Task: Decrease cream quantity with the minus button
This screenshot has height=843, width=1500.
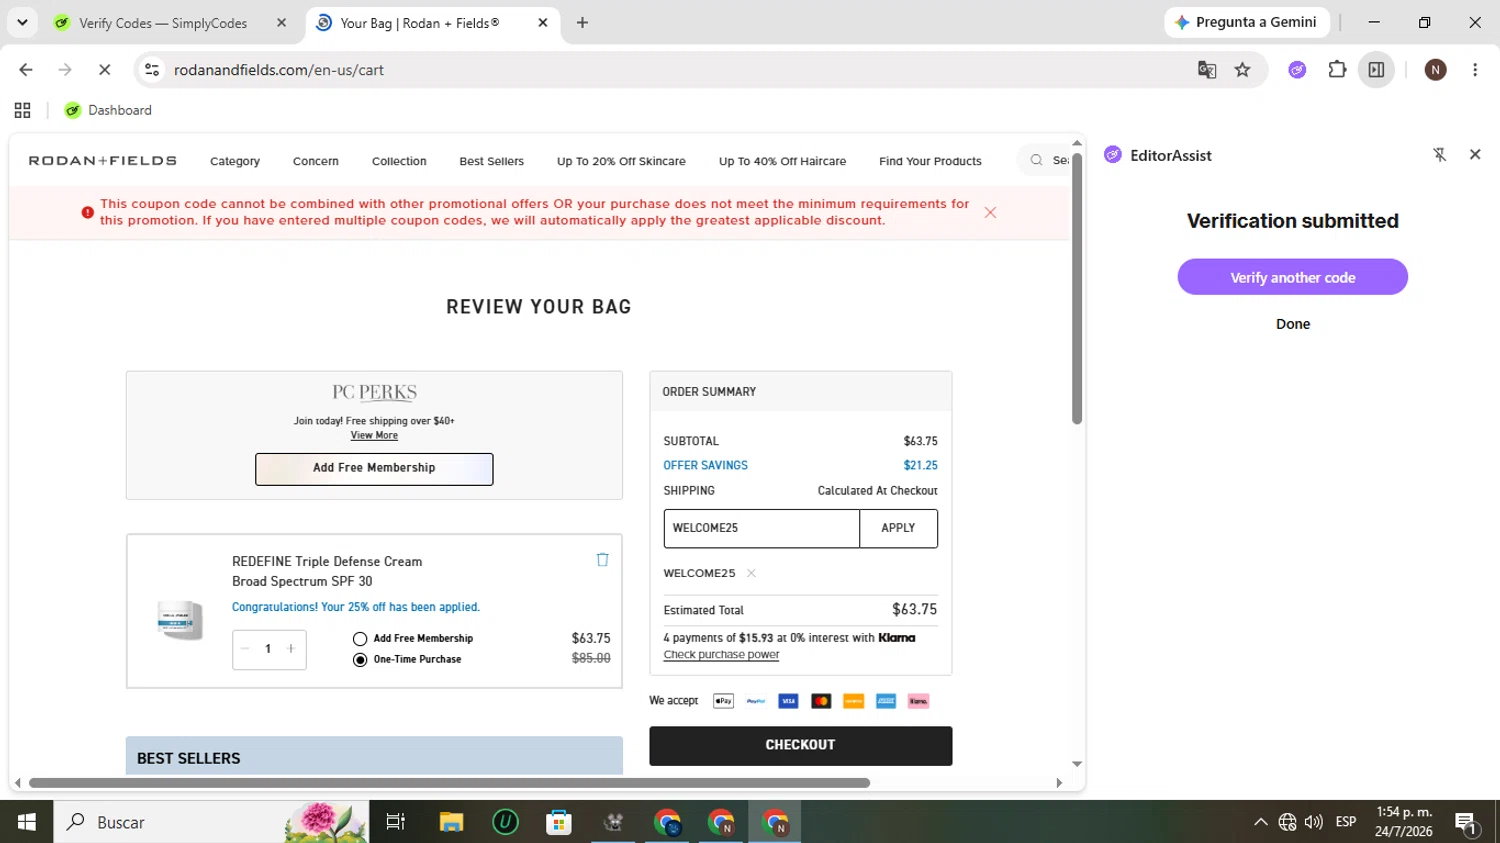Action: point(245,649)
